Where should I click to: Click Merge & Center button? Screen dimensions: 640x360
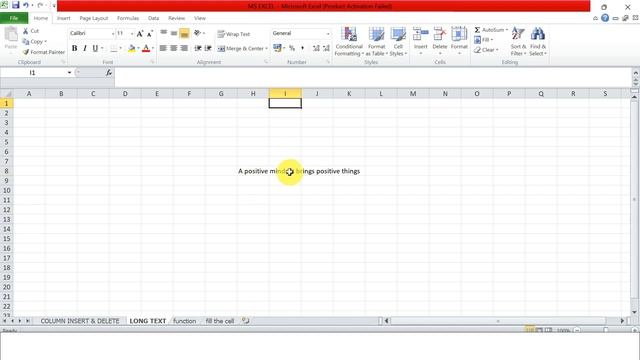point(240,49)
